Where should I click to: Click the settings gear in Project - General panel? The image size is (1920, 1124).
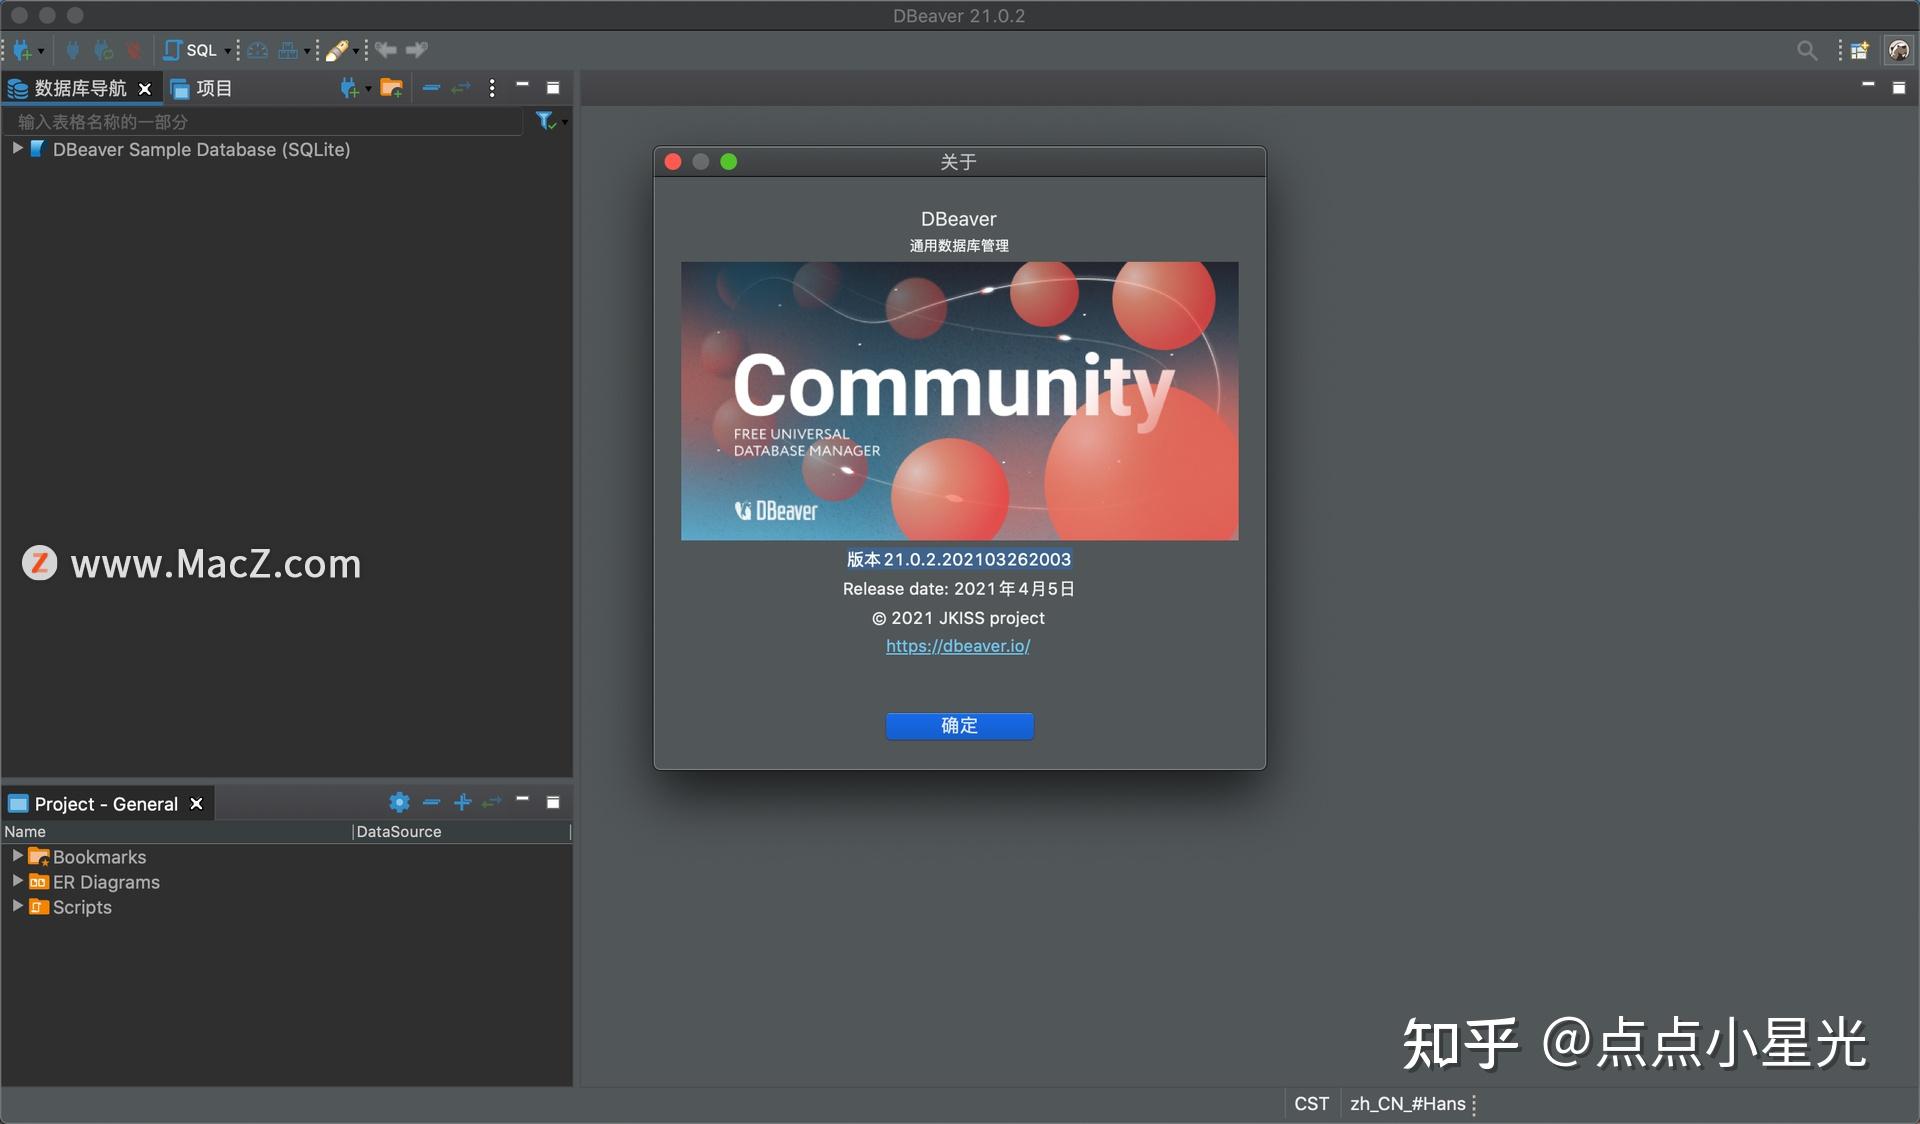pos(399,802)
